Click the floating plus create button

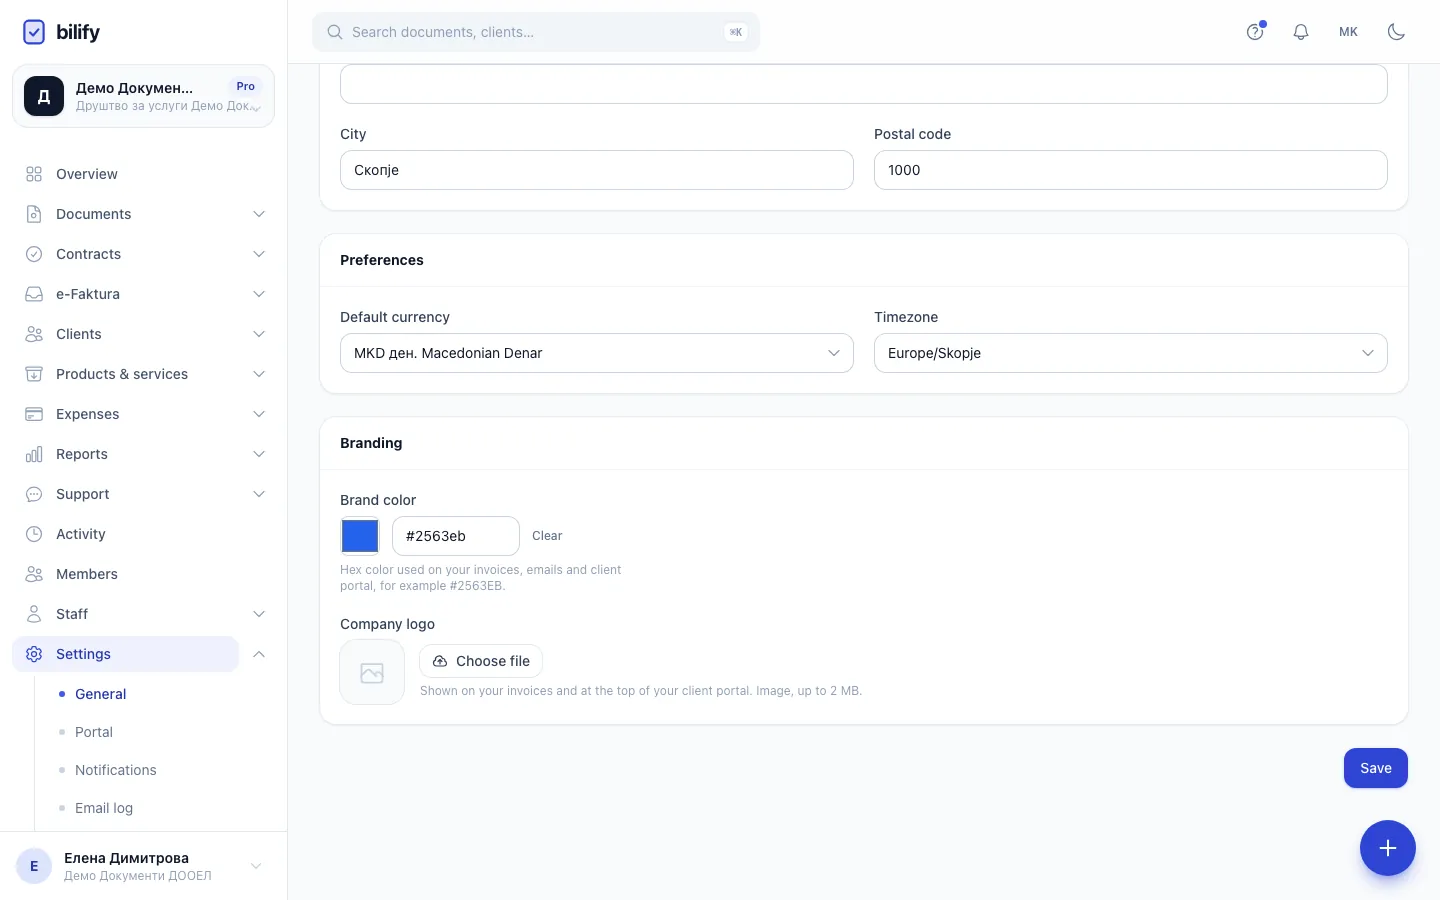click(1388, 848)
